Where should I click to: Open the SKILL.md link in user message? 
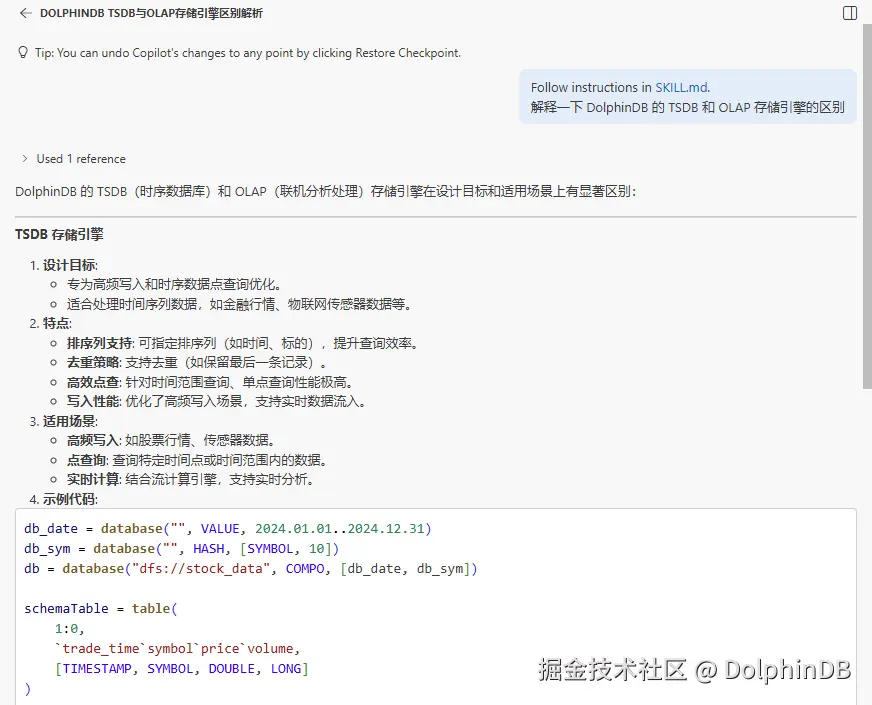pos(682,87)
